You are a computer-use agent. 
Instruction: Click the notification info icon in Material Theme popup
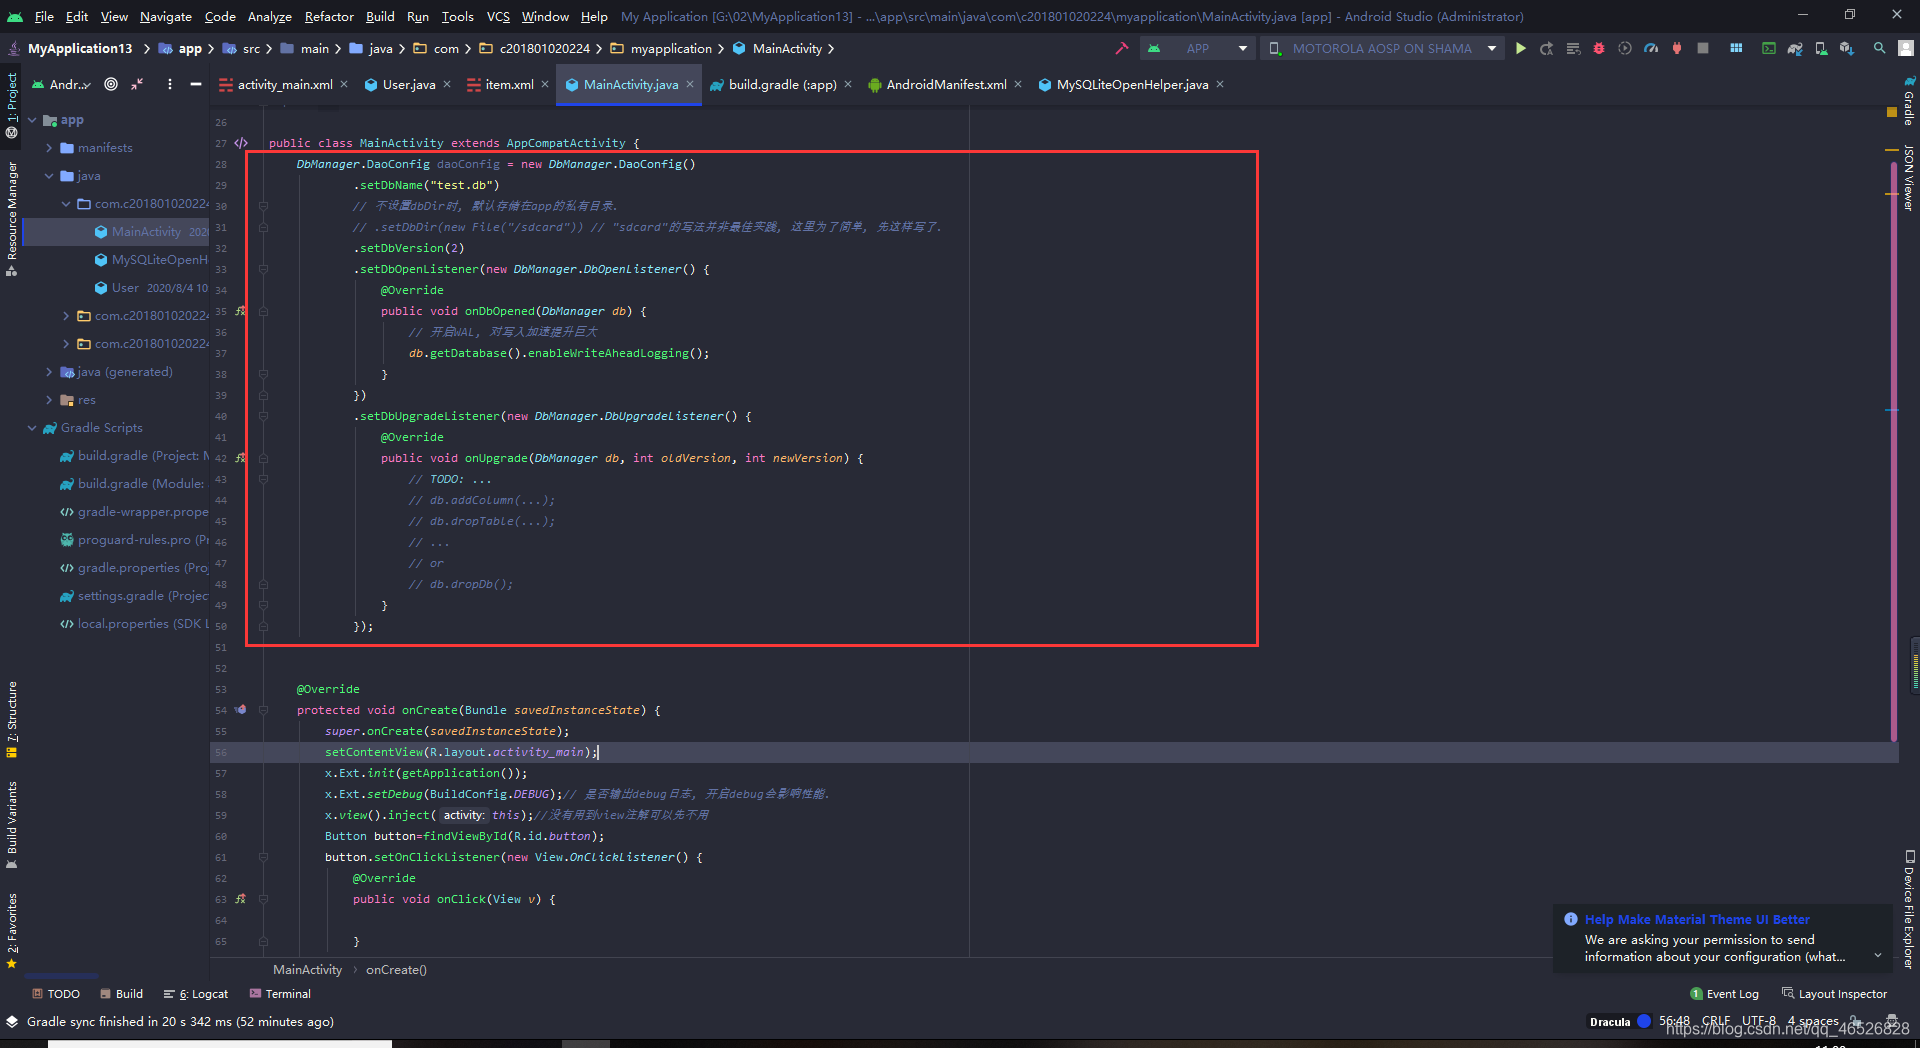[x=1571, y=919]
